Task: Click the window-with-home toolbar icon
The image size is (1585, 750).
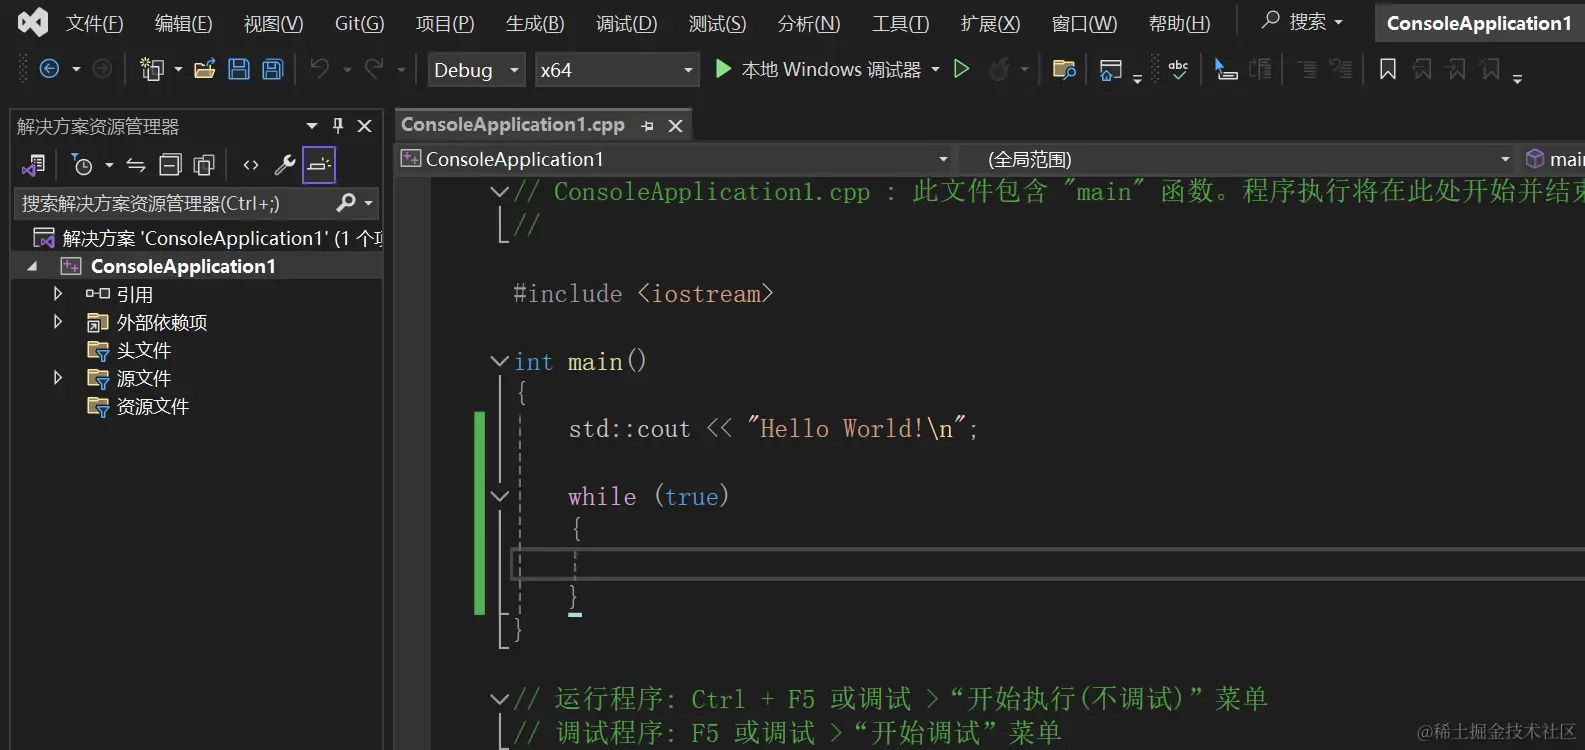Action: pyautogui.click(x=1110, y=70)
